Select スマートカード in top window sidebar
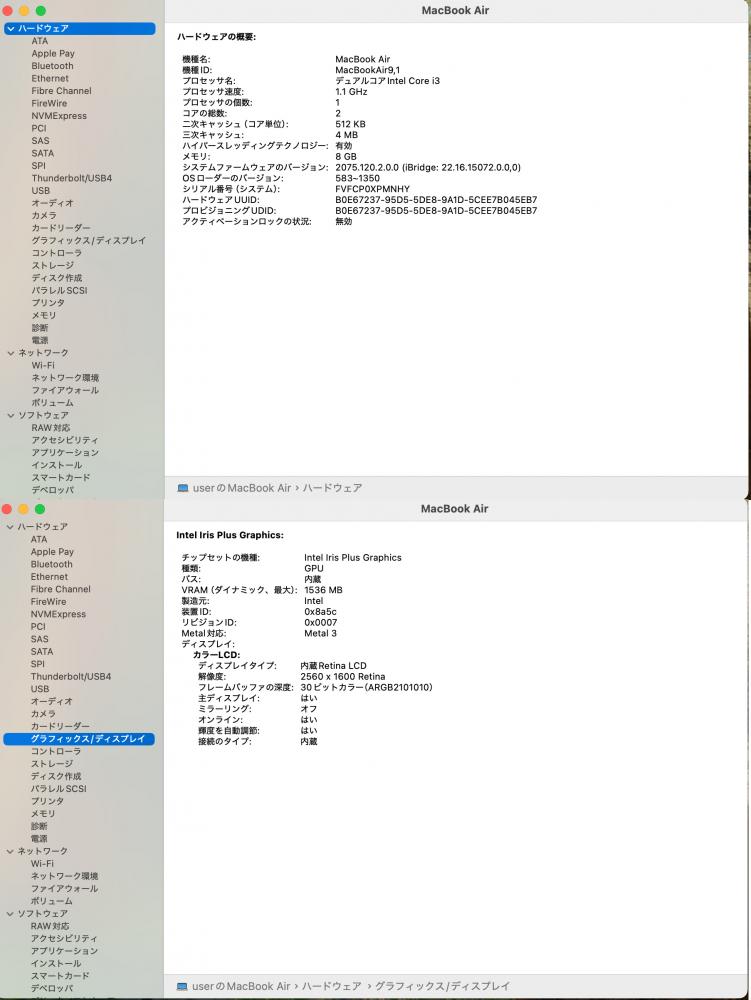Viewport: 751px width, 1000px height. coord(61,478)
